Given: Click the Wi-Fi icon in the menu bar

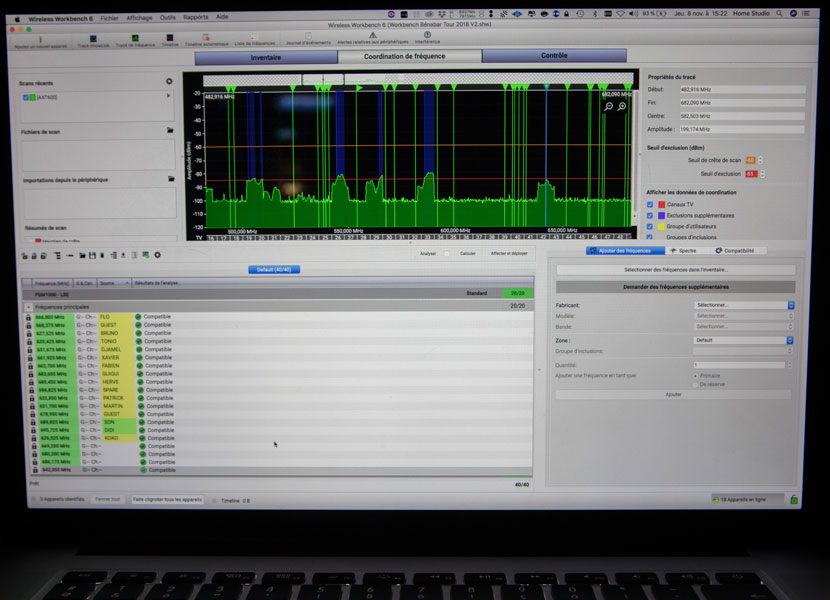Looking at the screenshot, I should tap(620, 14).
